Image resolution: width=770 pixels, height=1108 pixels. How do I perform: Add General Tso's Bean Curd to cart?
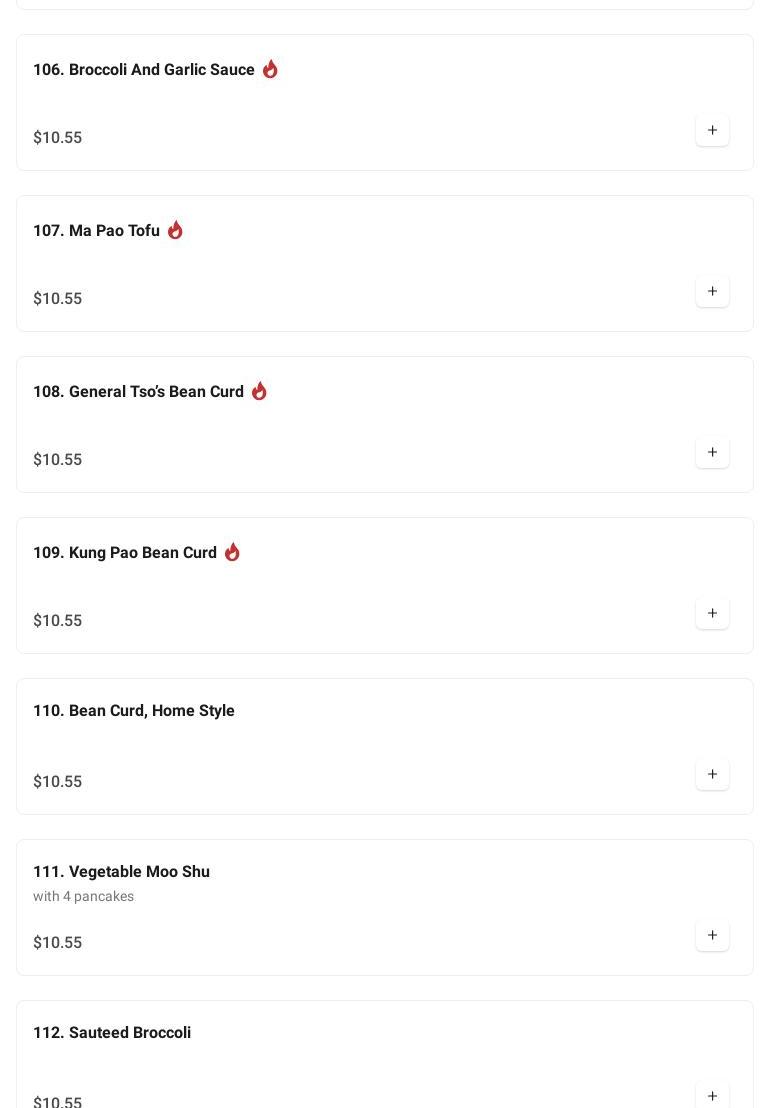712,452
